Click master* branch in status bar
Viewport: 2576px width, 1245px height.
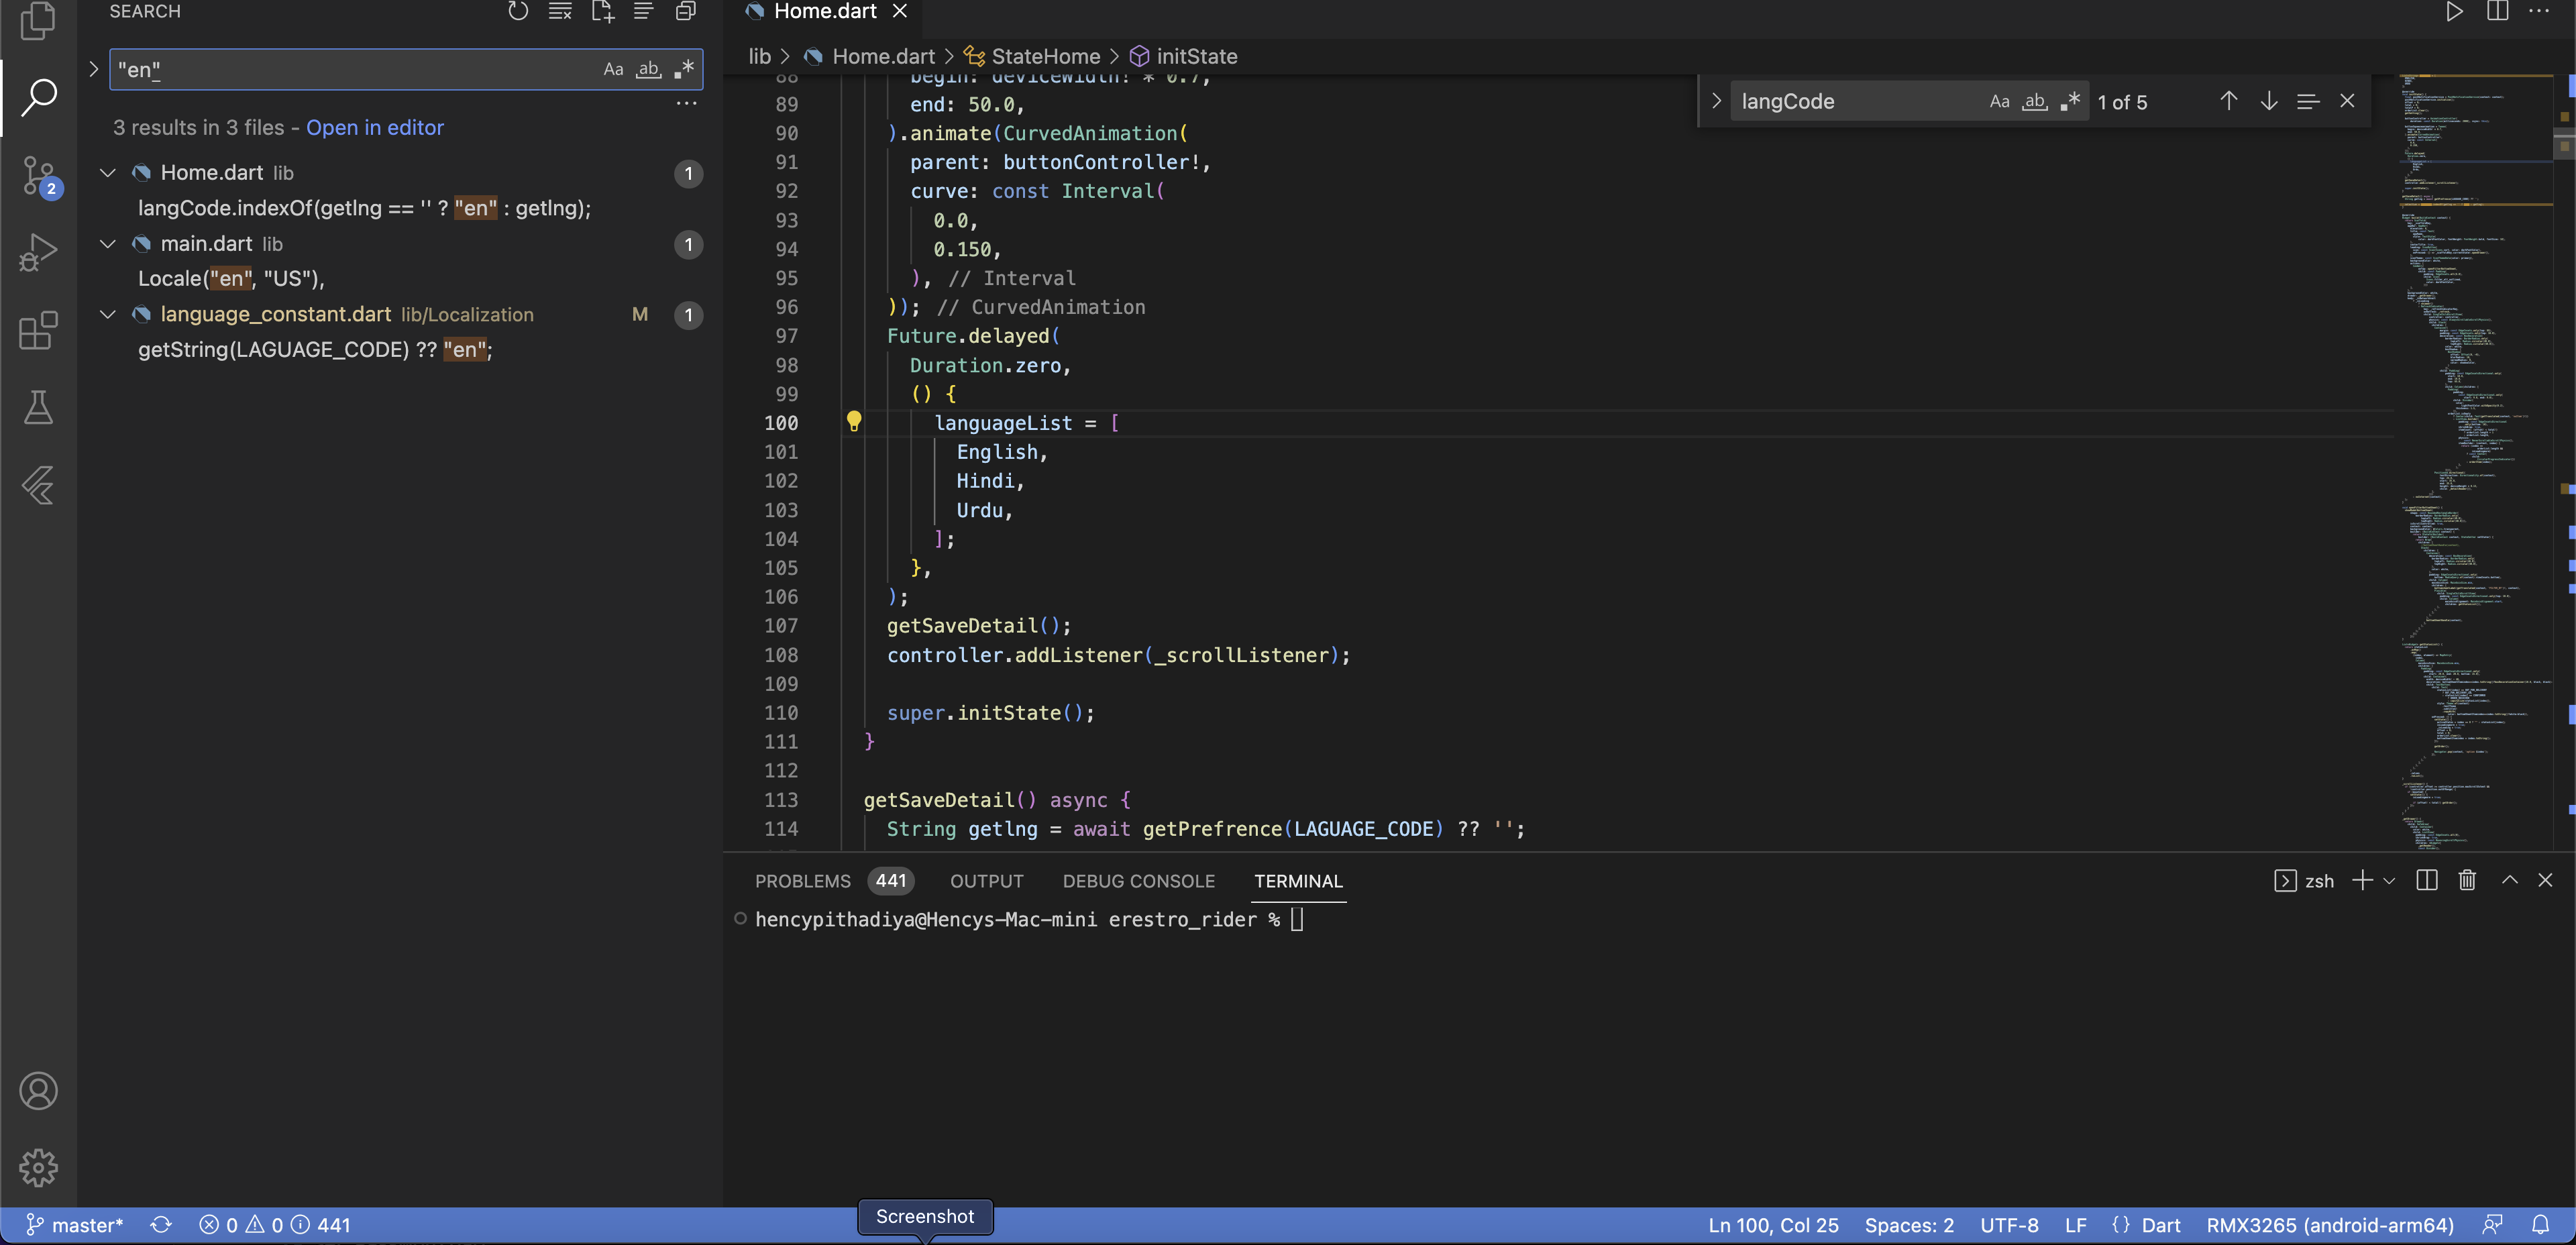74,1225
